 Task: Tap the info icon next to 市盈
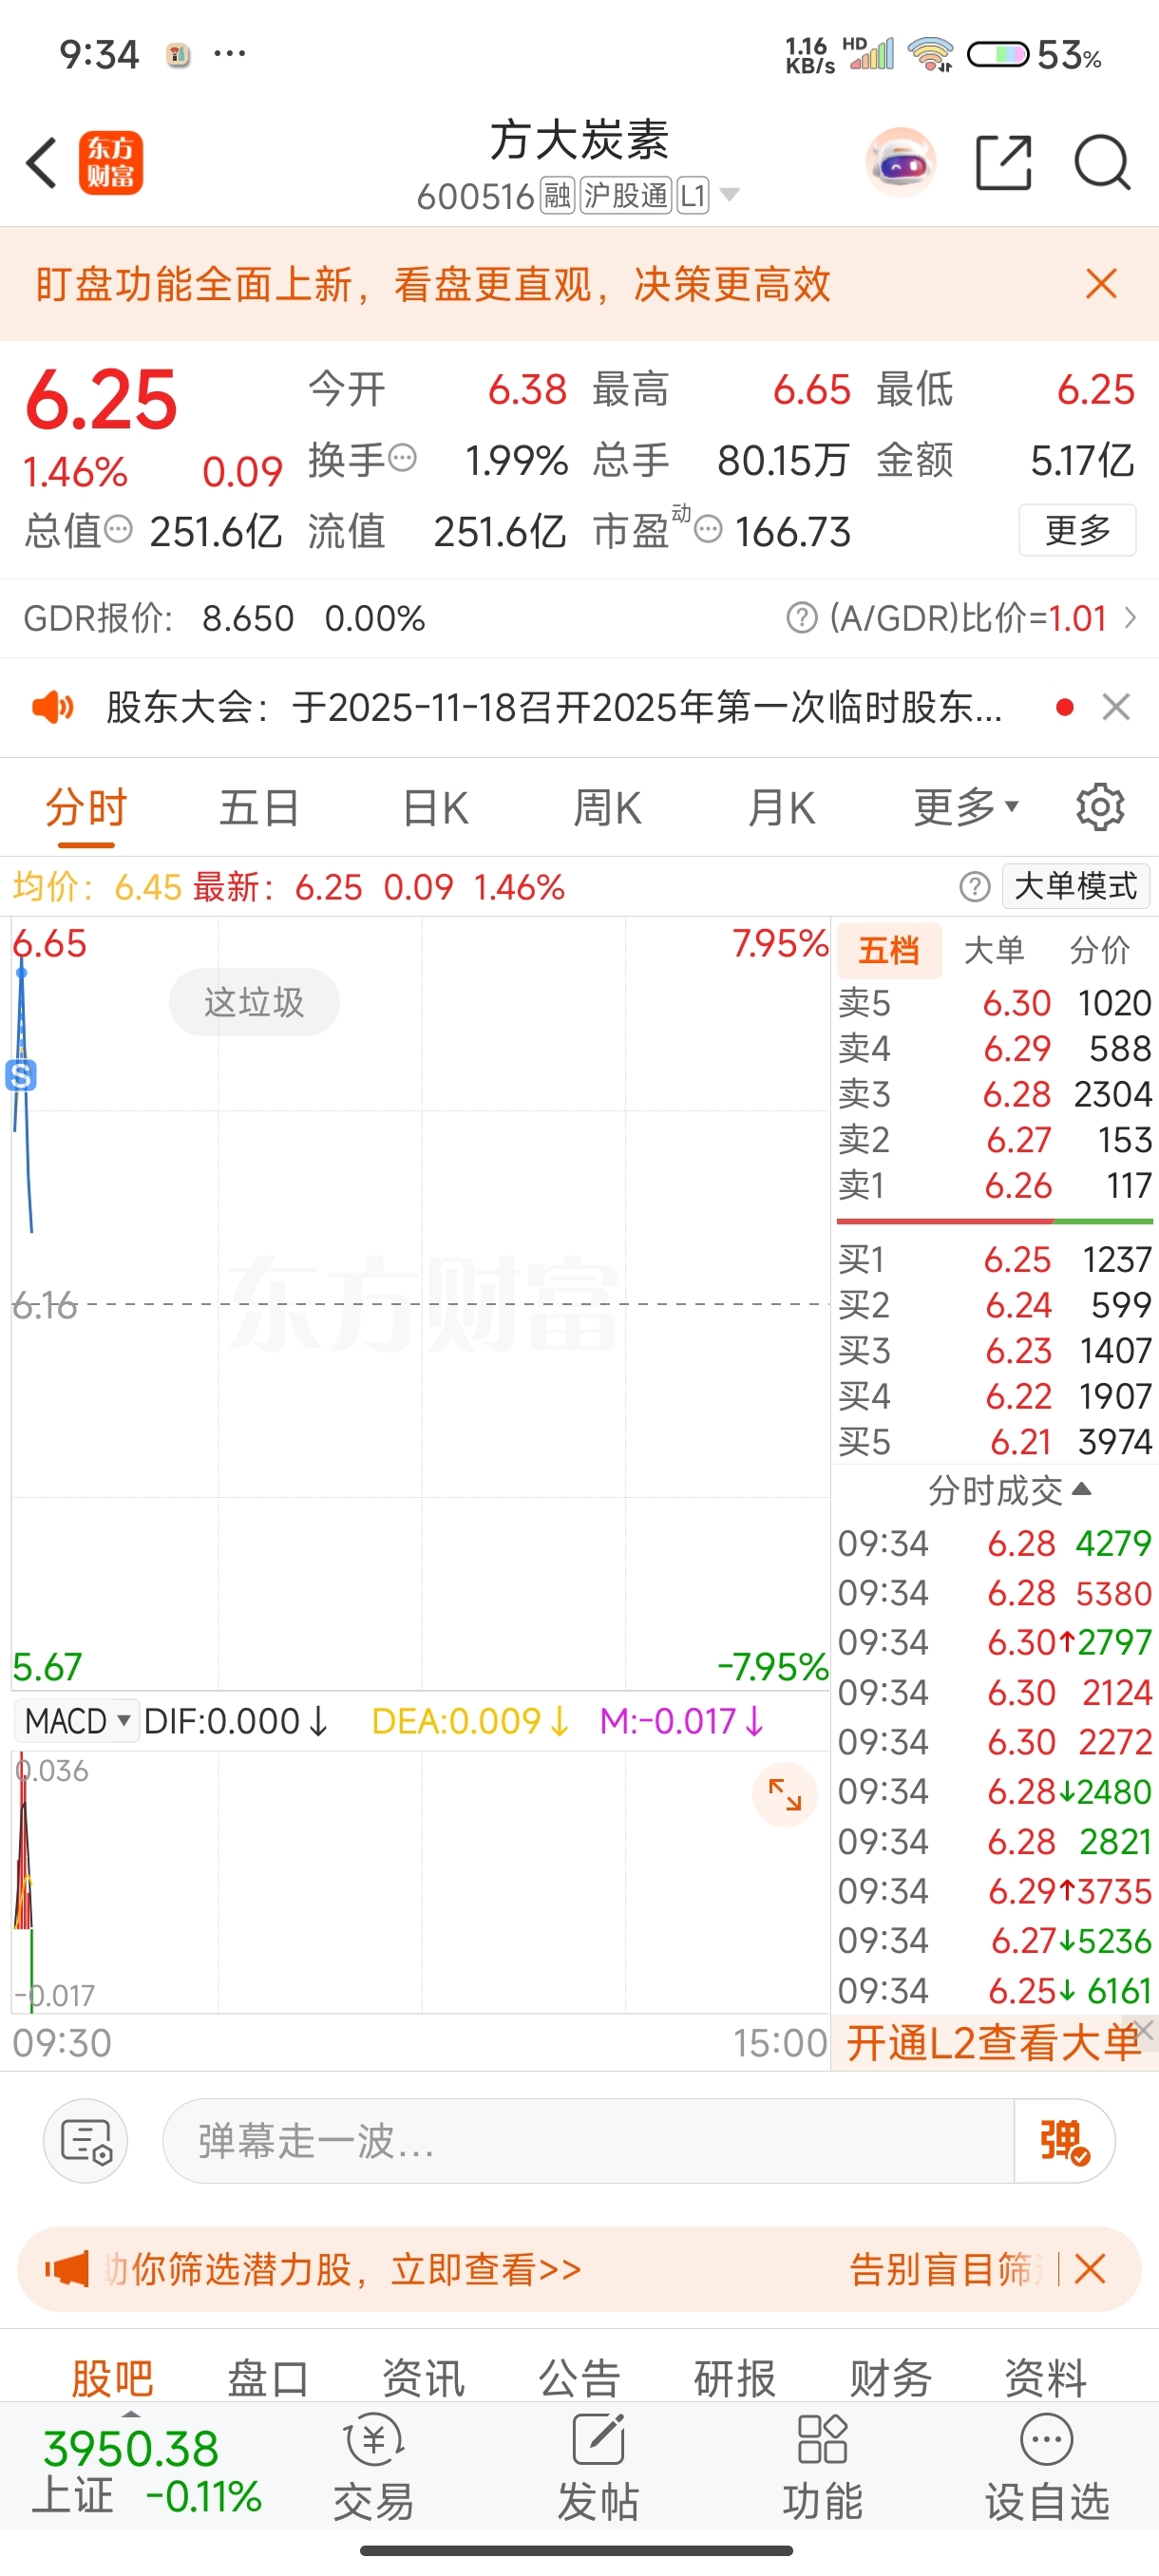pyautogui.click(x=708, y=529)
